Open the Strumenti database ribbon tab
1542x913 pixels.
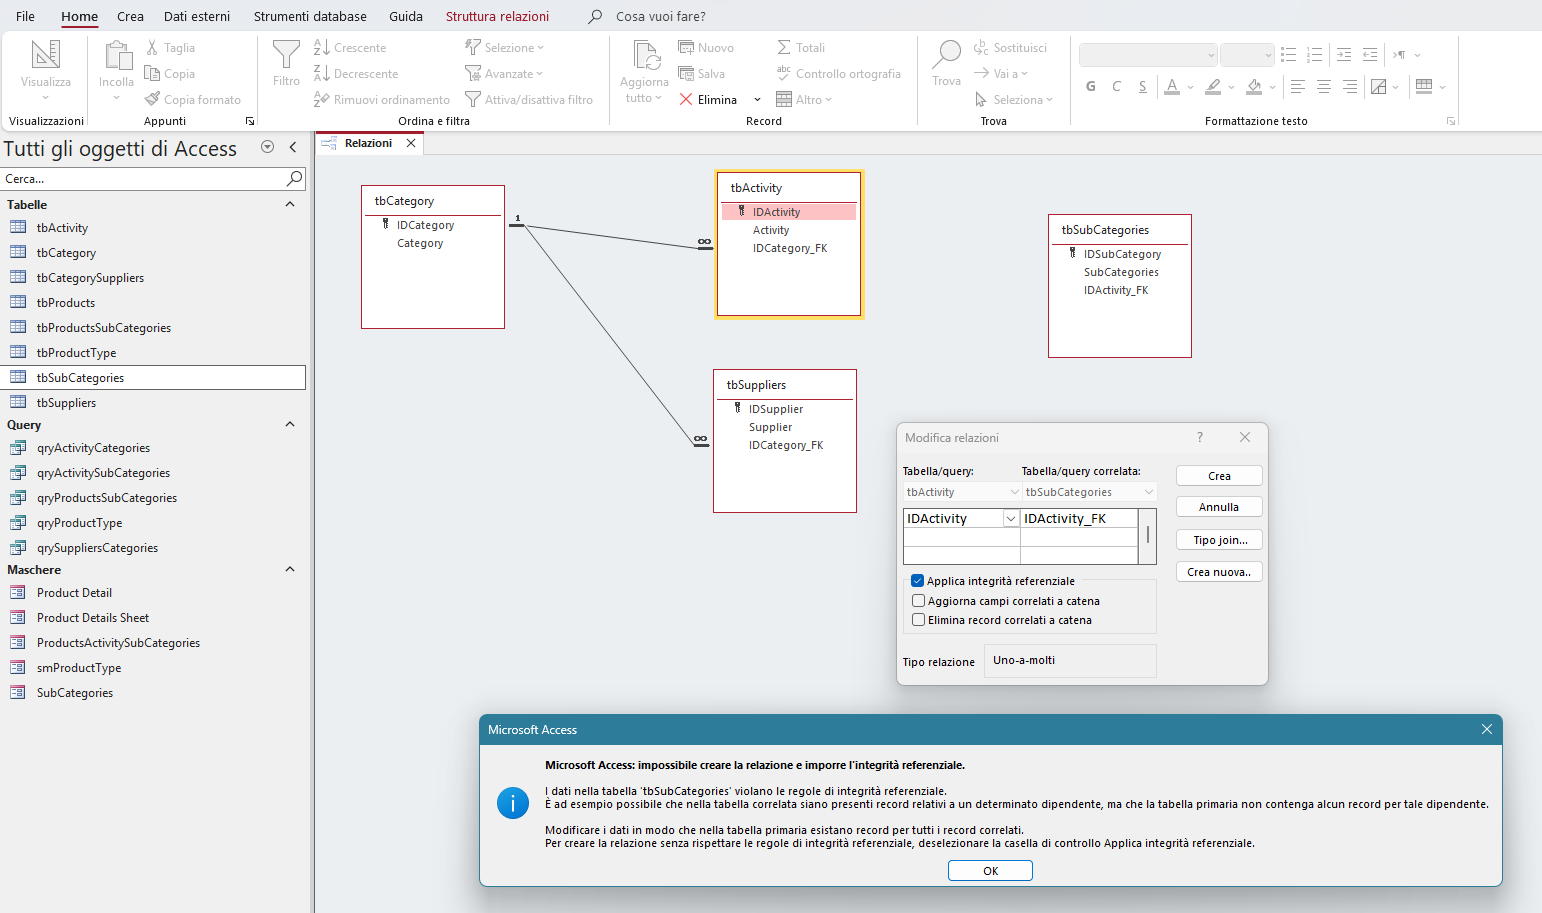pyautogui.click(x=310, y=16)
